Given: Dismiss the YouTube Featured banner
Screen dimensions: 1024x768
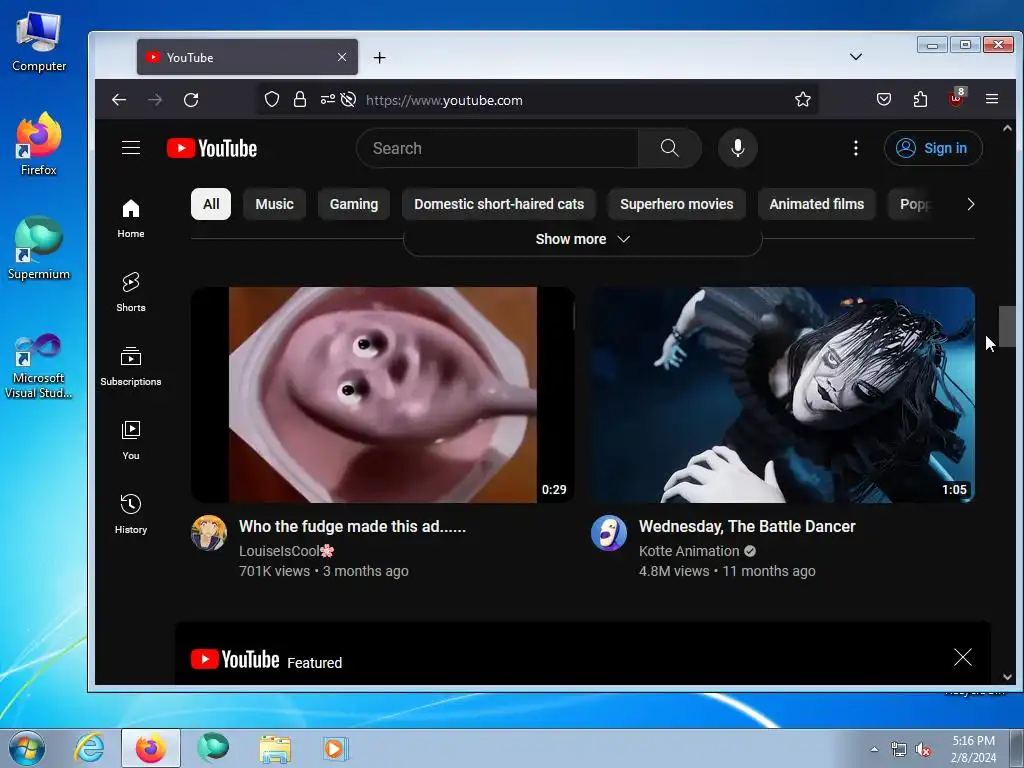Looking at the screenshot, I should pos(963,657).
